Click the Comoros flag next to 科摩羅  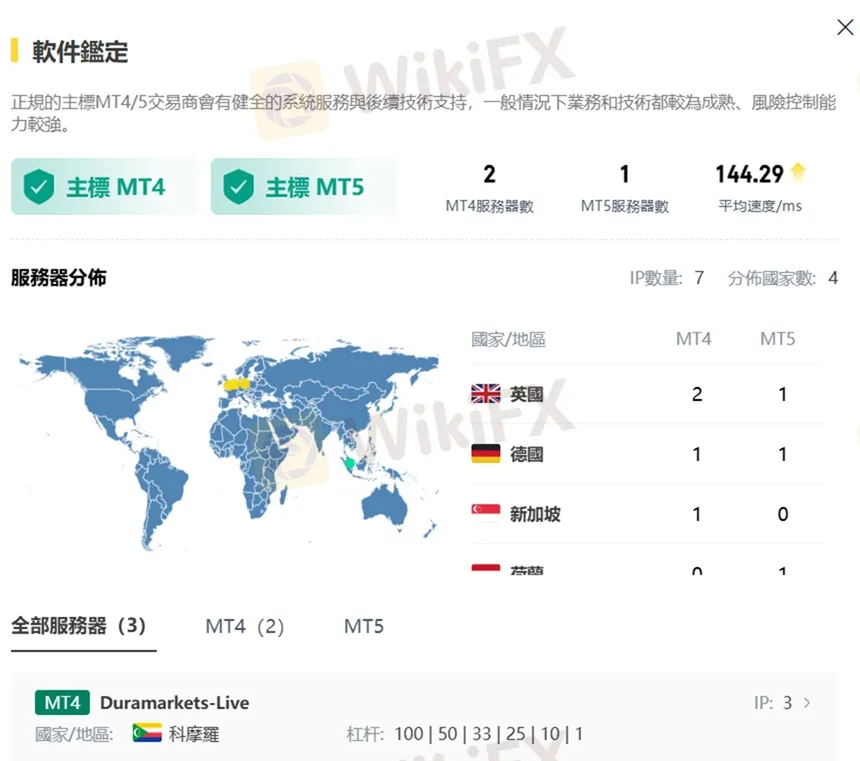click(x=146, y=733)
